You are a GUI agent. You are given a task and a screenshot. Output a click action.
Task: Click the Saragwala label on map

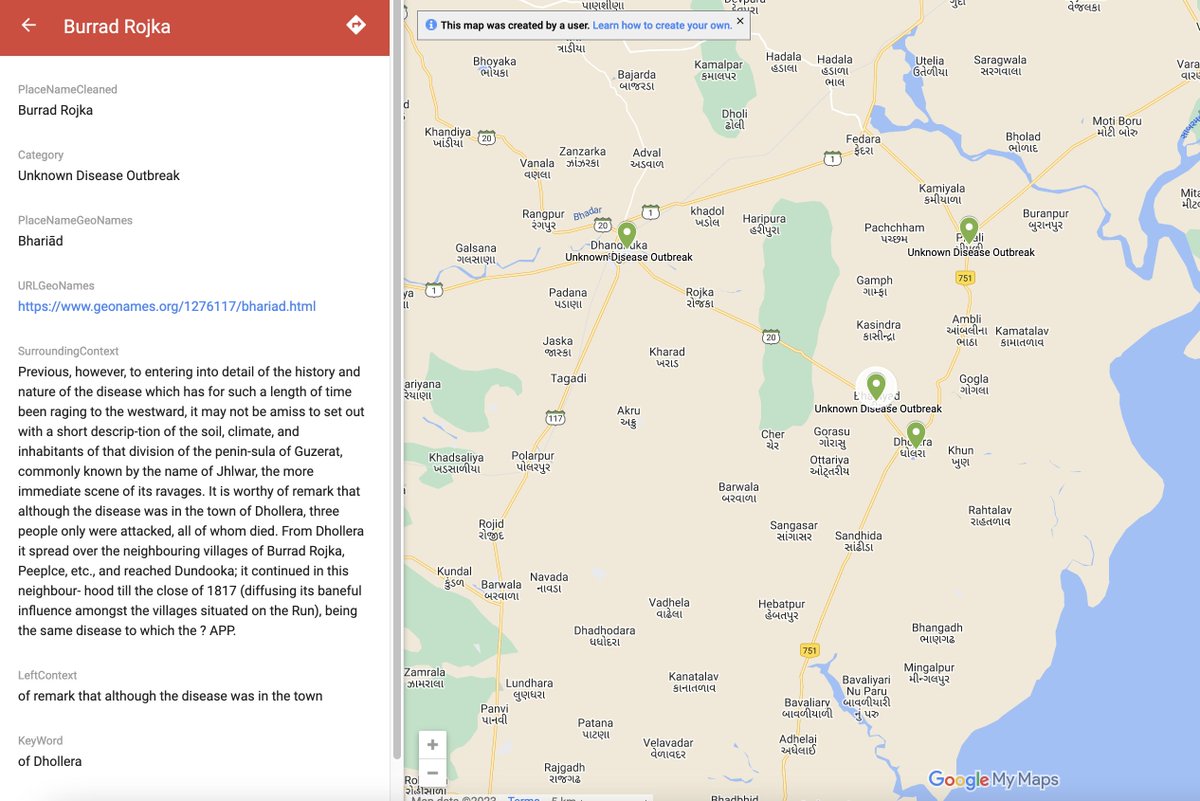coord(1000,66)
